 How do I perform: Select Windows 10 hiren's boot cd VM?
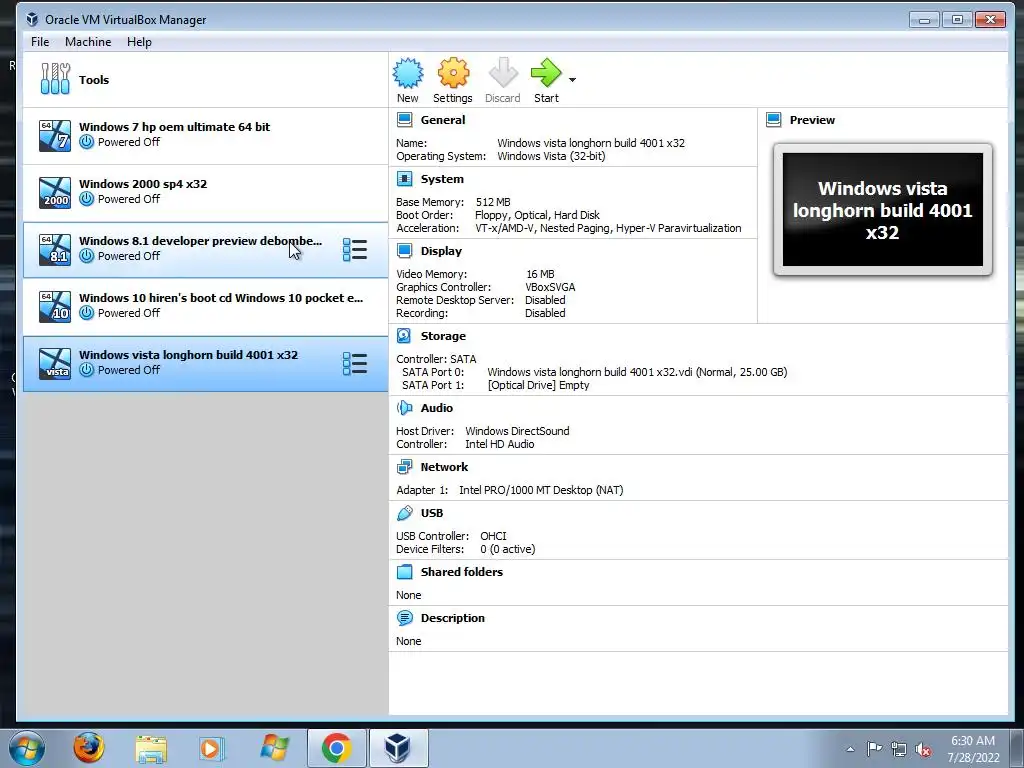coord(206,306)
